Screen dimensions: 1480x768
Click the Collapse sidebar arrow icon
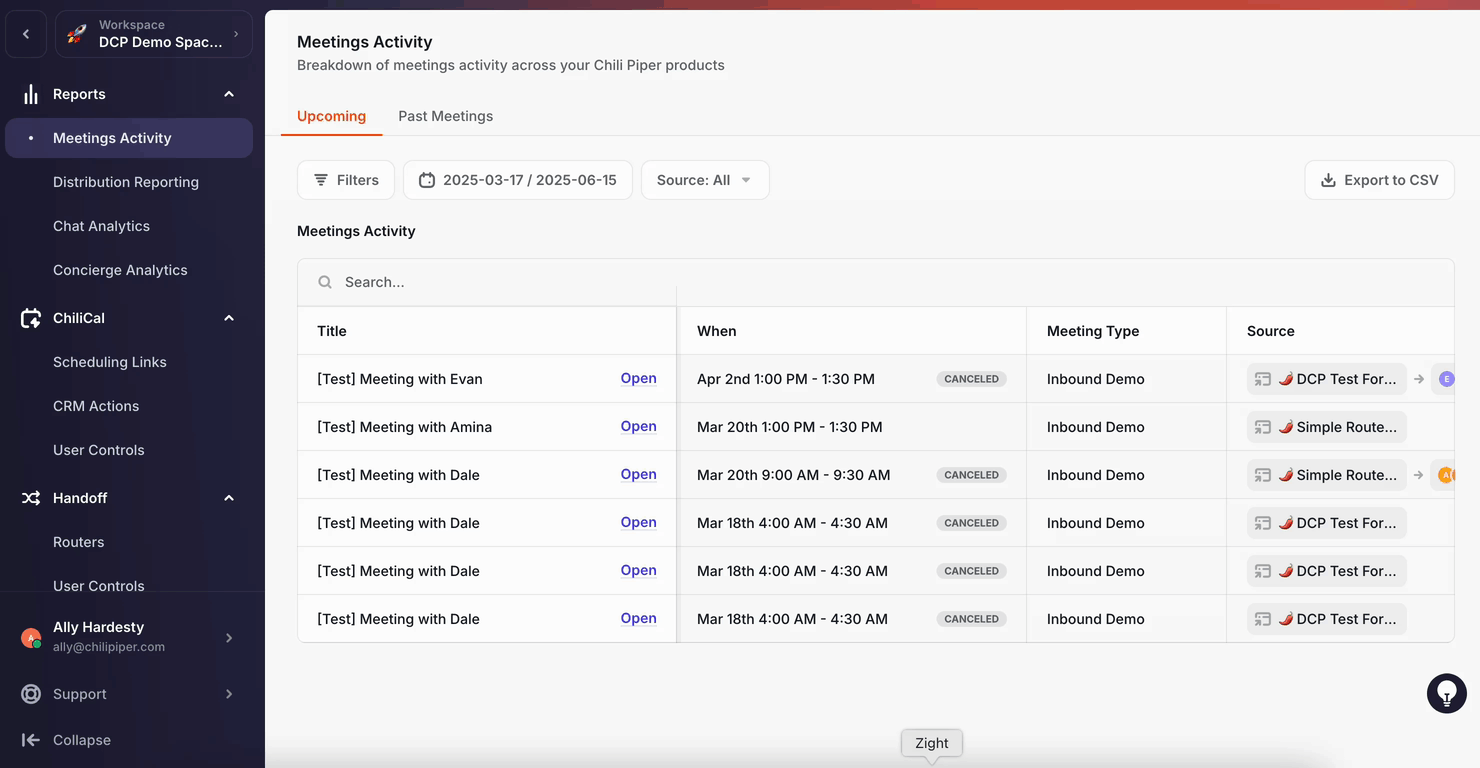(31, 740)
